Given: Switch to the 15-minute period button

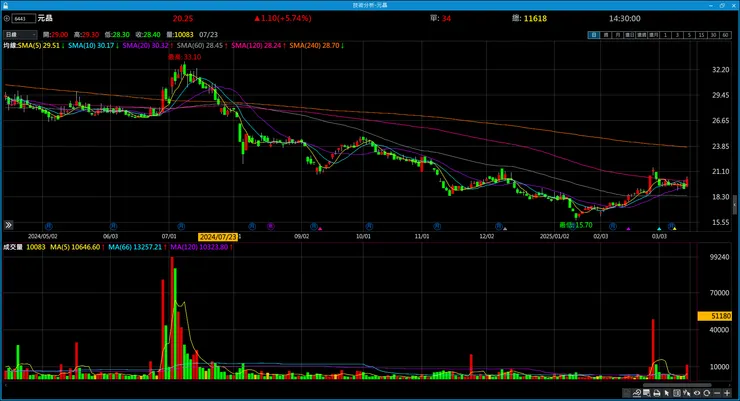Looking at the screenshot, I should point(701,35).
